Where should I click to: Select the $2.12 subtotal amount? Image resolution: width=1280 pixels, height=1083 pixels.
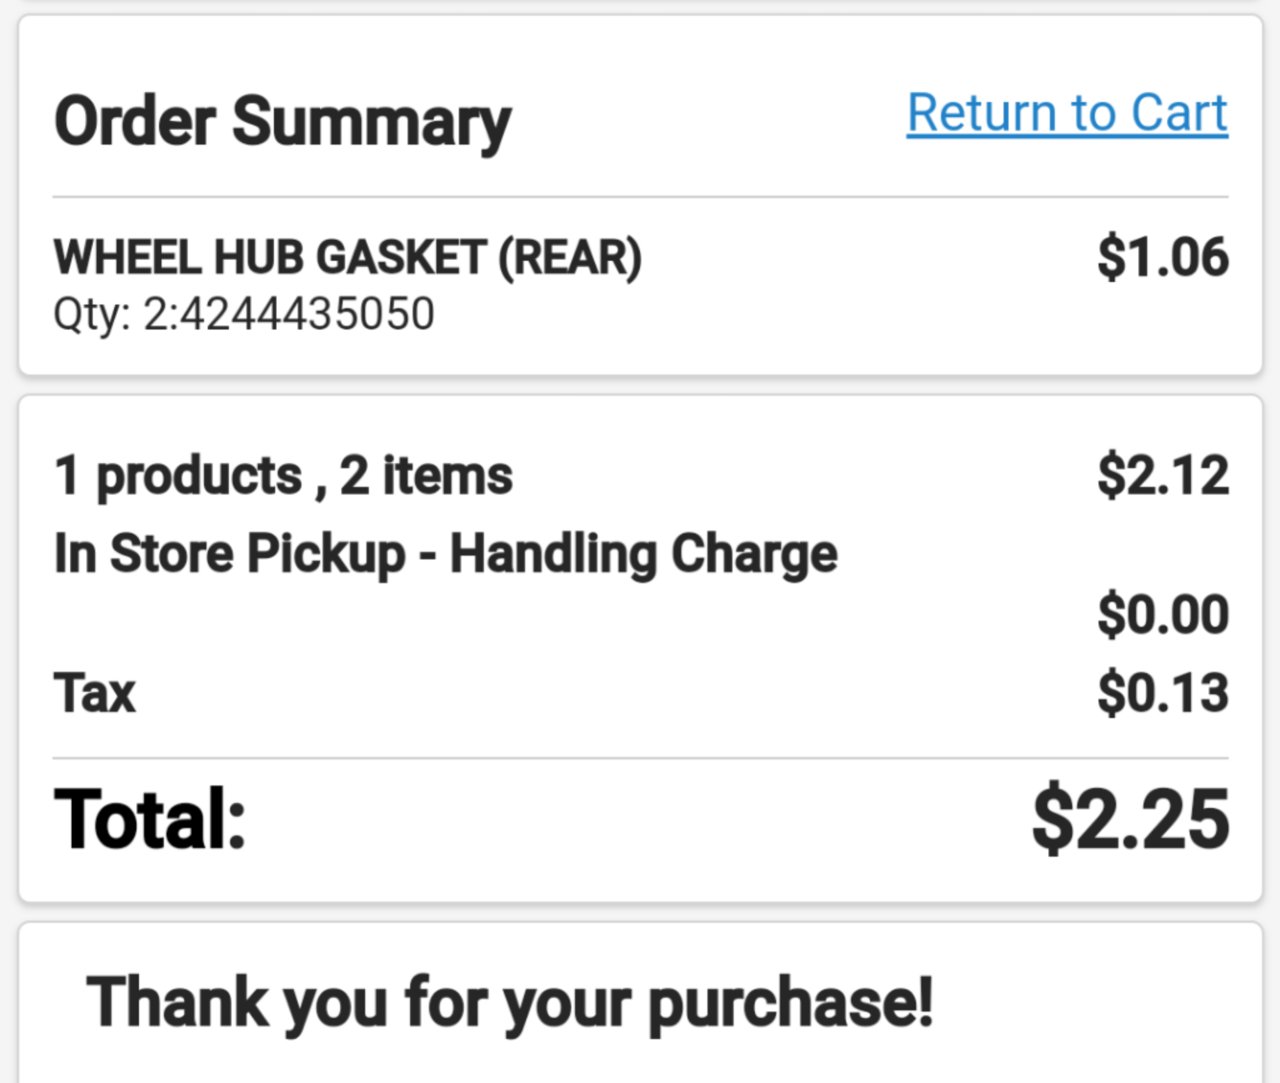click(x=1163, y=475)
